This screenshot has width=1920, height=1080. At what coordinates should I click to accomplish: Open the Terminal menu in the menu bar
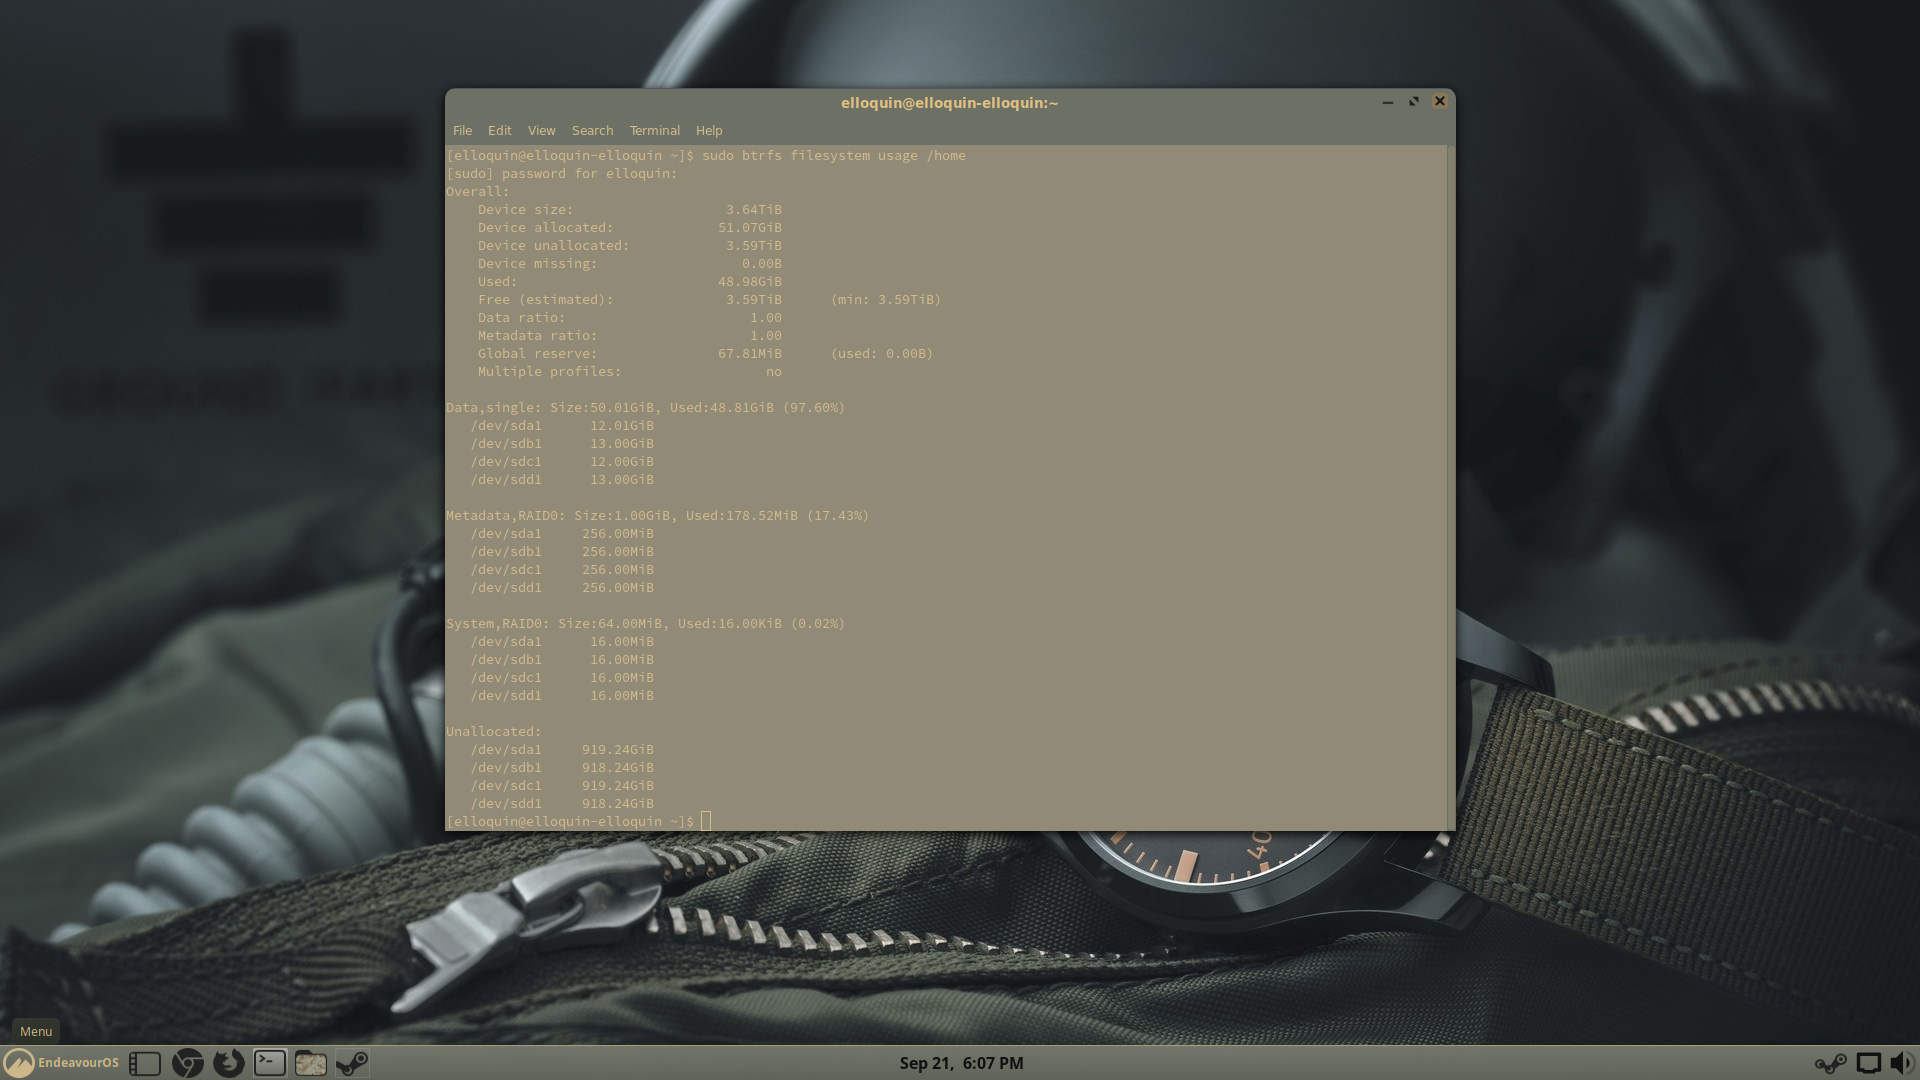(x=654, y=130)
